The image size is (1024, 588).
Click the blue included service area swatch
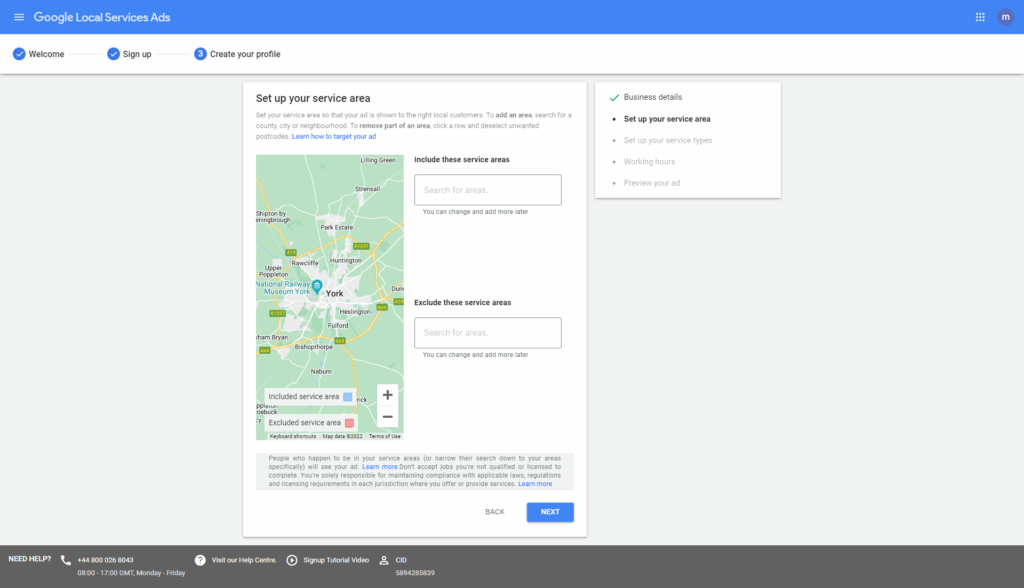point(348,397)
